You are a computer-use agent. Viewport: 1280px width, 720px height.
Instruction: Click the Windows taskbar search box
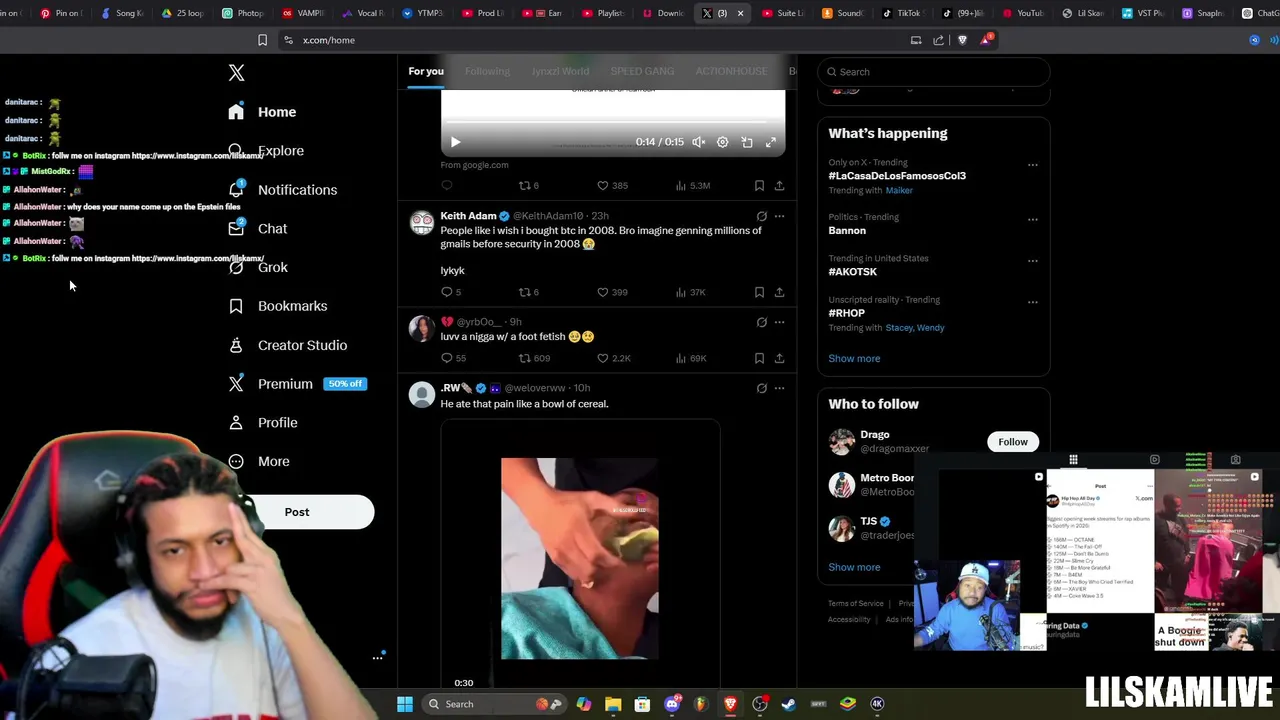472,704
